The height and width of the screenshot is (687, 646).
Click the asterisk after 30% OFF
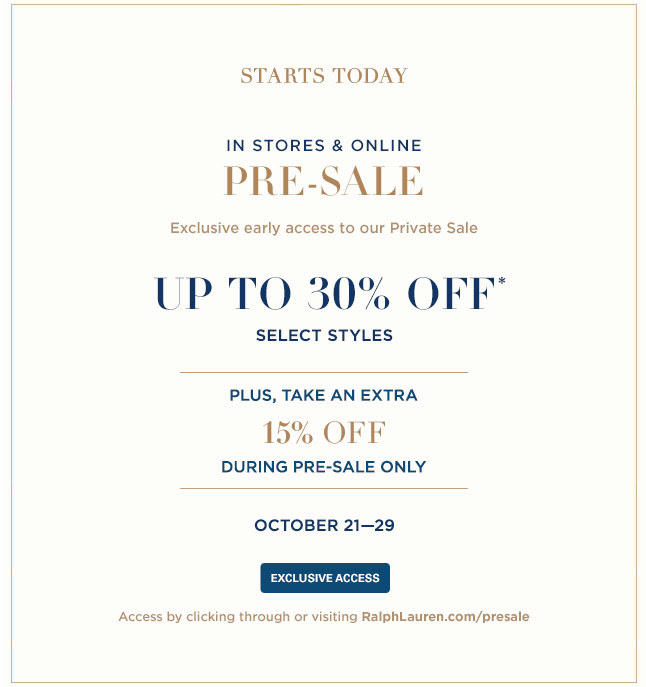(x=502, y=280)
